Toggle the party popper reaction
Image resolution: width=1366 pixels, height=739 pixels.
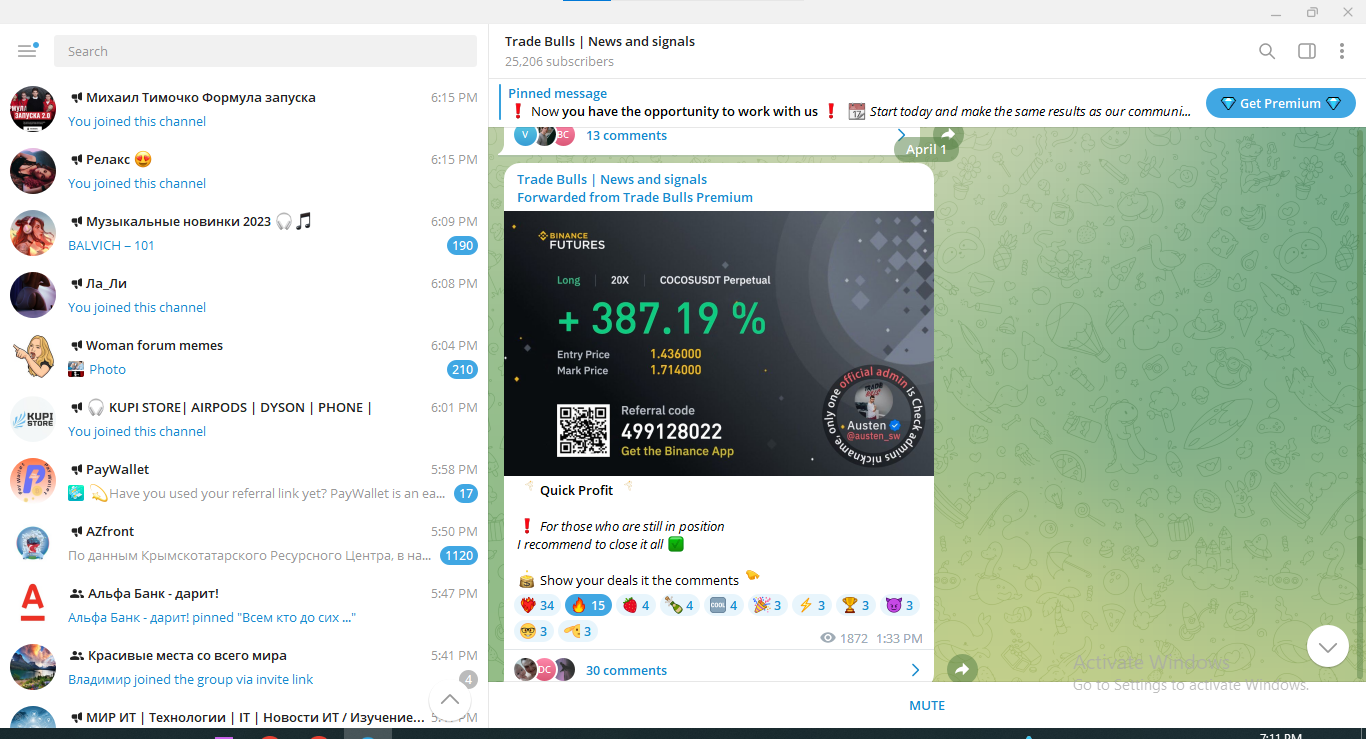(x=768, y=605)
